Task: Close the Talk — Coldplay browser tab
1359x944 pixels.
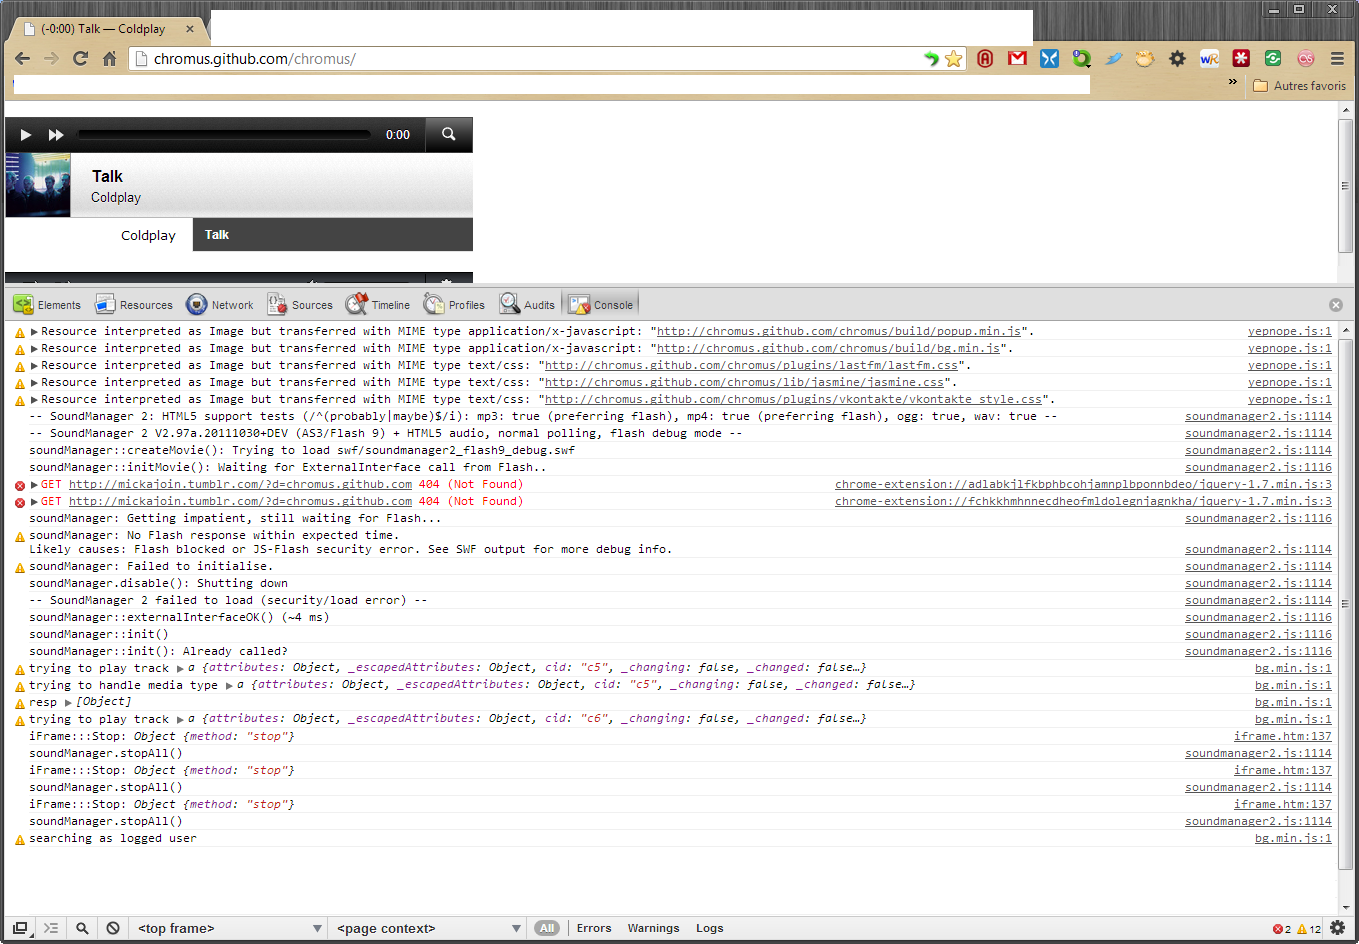Action: coord(190,29)
